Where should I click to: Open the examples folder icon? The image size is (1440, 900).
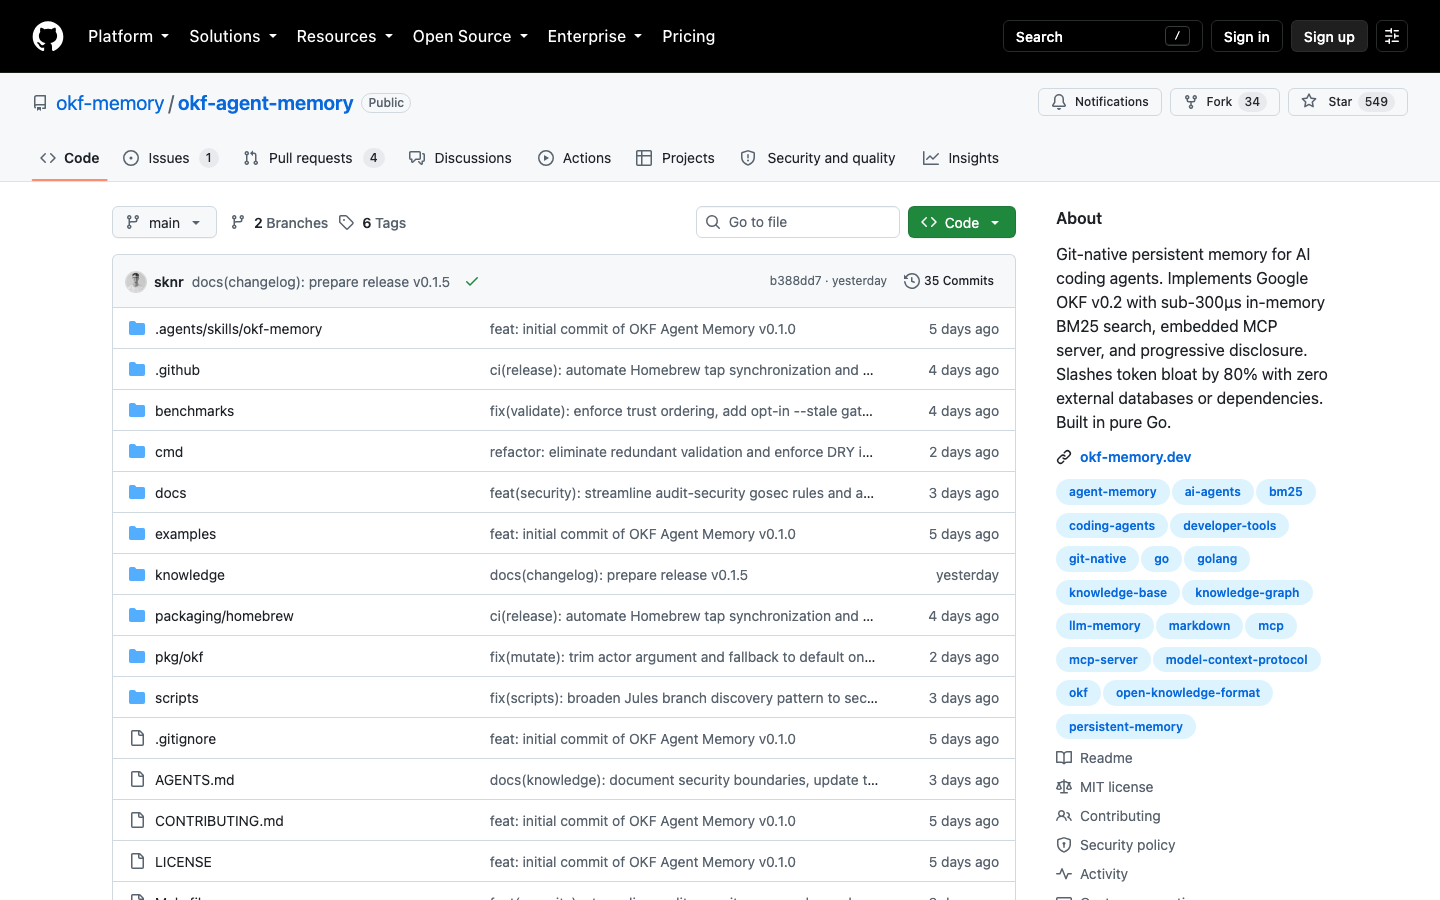point(137,534)
